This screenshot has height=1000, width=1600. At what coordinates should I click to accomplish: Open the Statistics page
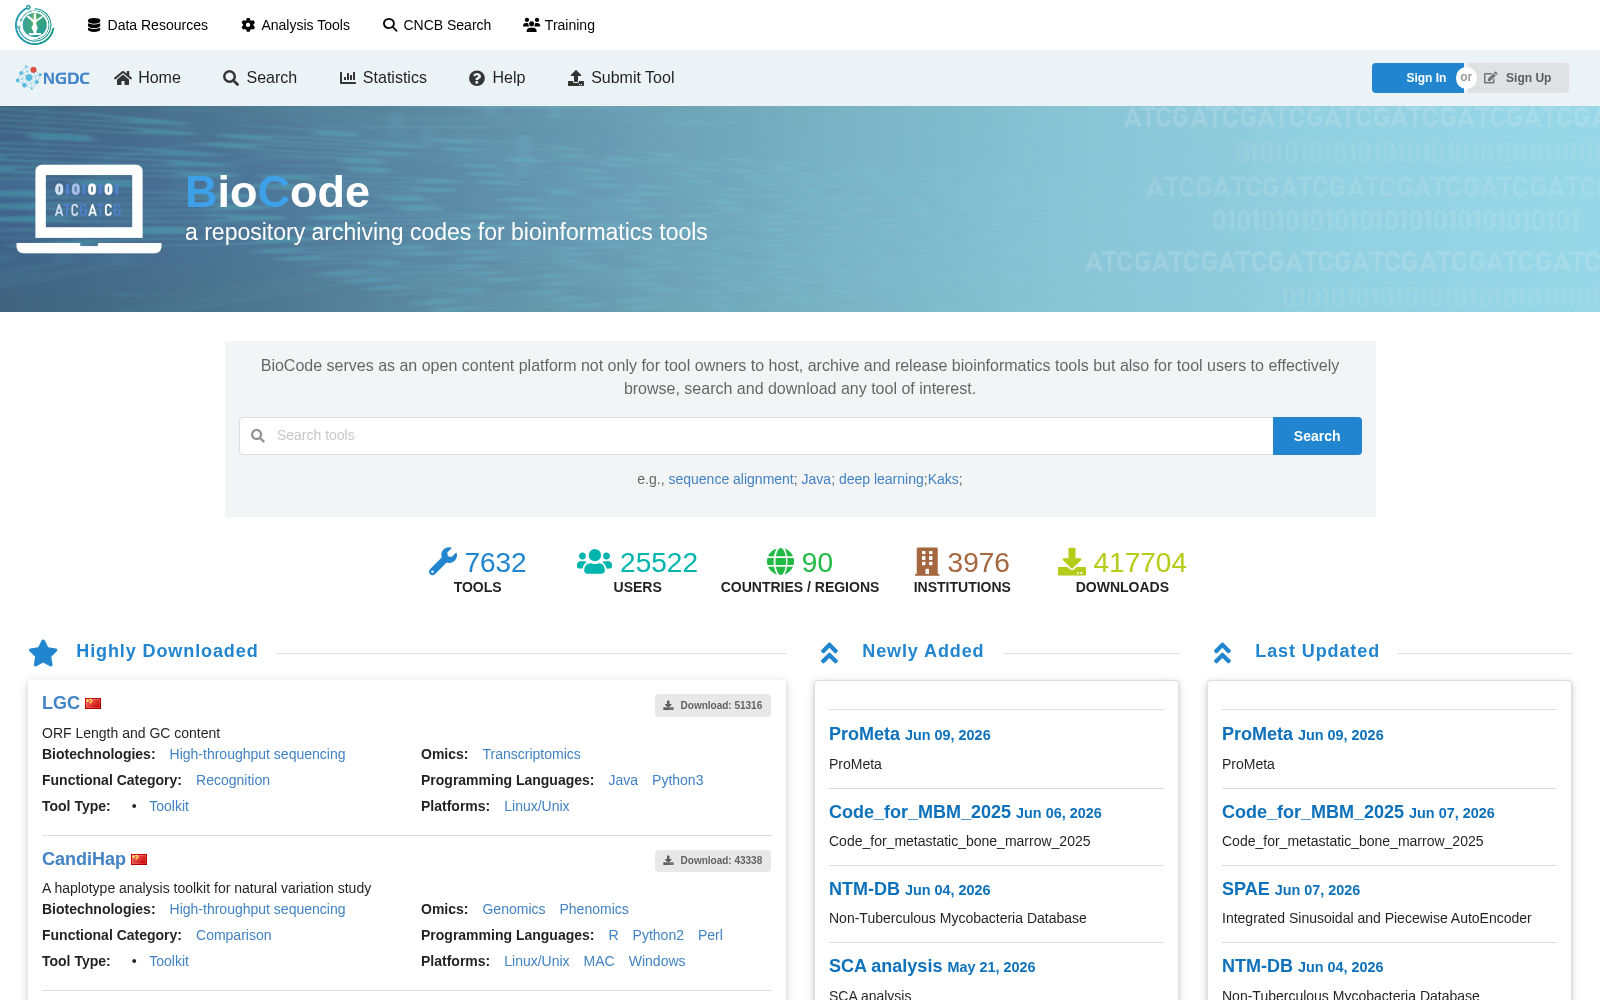coord(383,78)
